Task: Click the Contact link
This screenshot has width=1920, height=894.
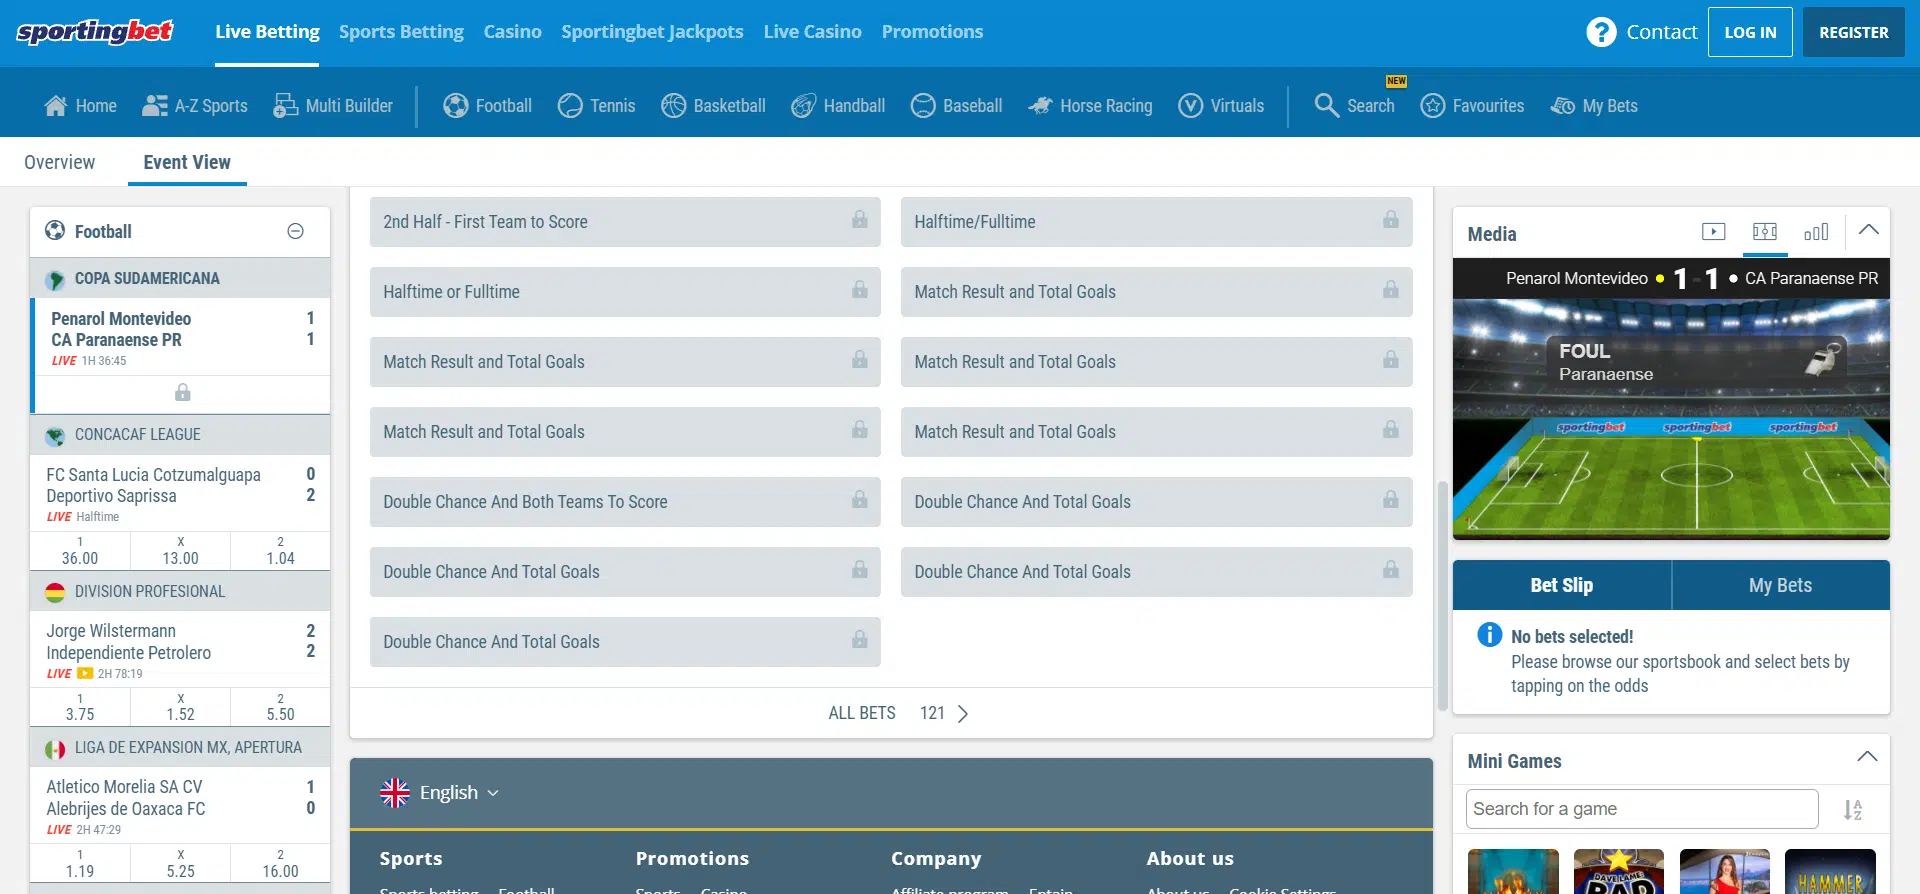Action: click(1661, 32)
